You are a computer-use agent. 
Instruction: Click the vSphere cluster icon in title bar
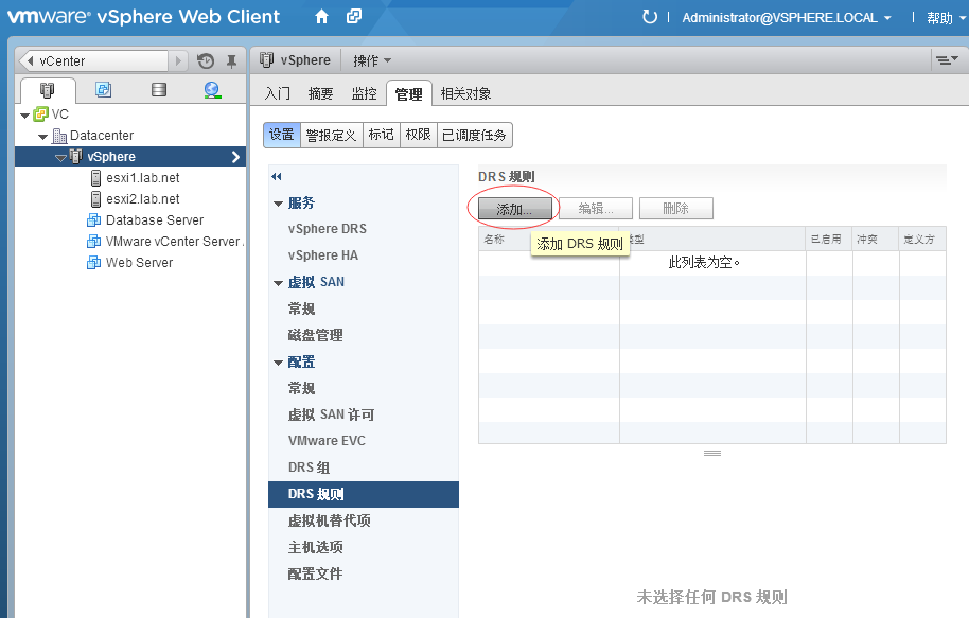[267, 60]
